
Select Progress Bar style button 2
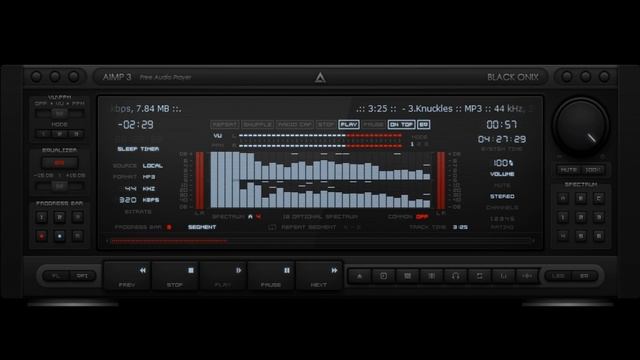[x=60, y=217]
